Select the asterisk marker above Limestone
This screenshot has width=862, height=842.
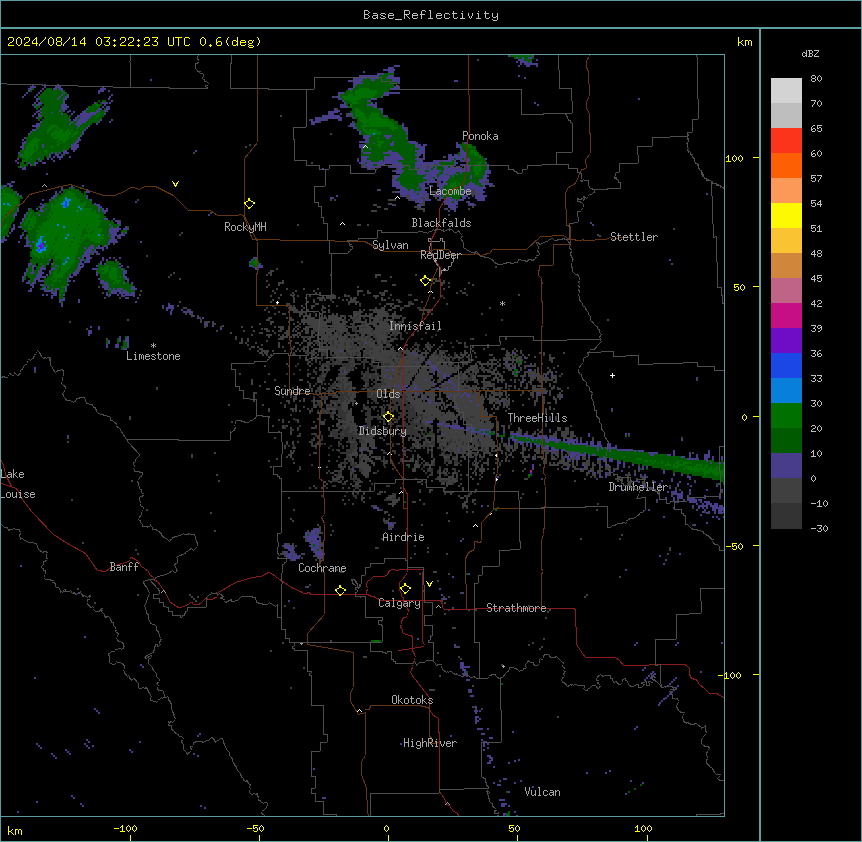153,346
